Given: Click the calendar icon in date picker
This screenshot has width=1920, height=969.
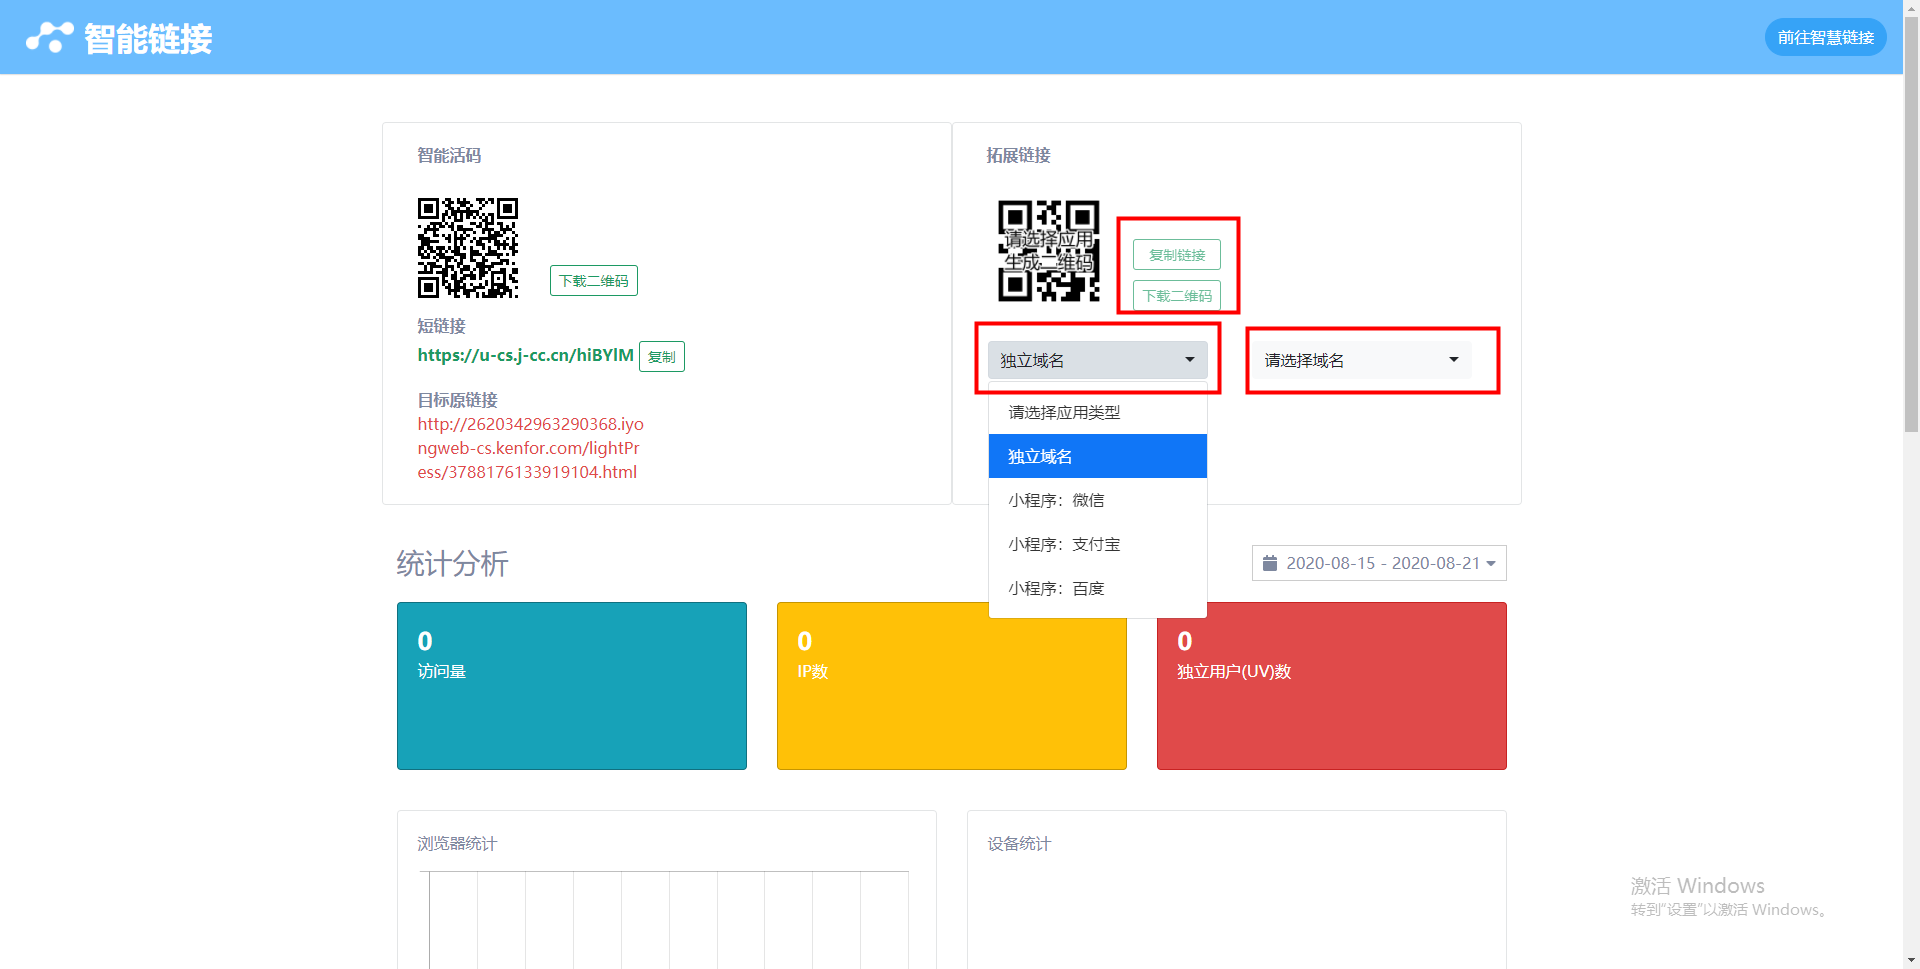Looking at the screenshot, I should point(1269,563).
